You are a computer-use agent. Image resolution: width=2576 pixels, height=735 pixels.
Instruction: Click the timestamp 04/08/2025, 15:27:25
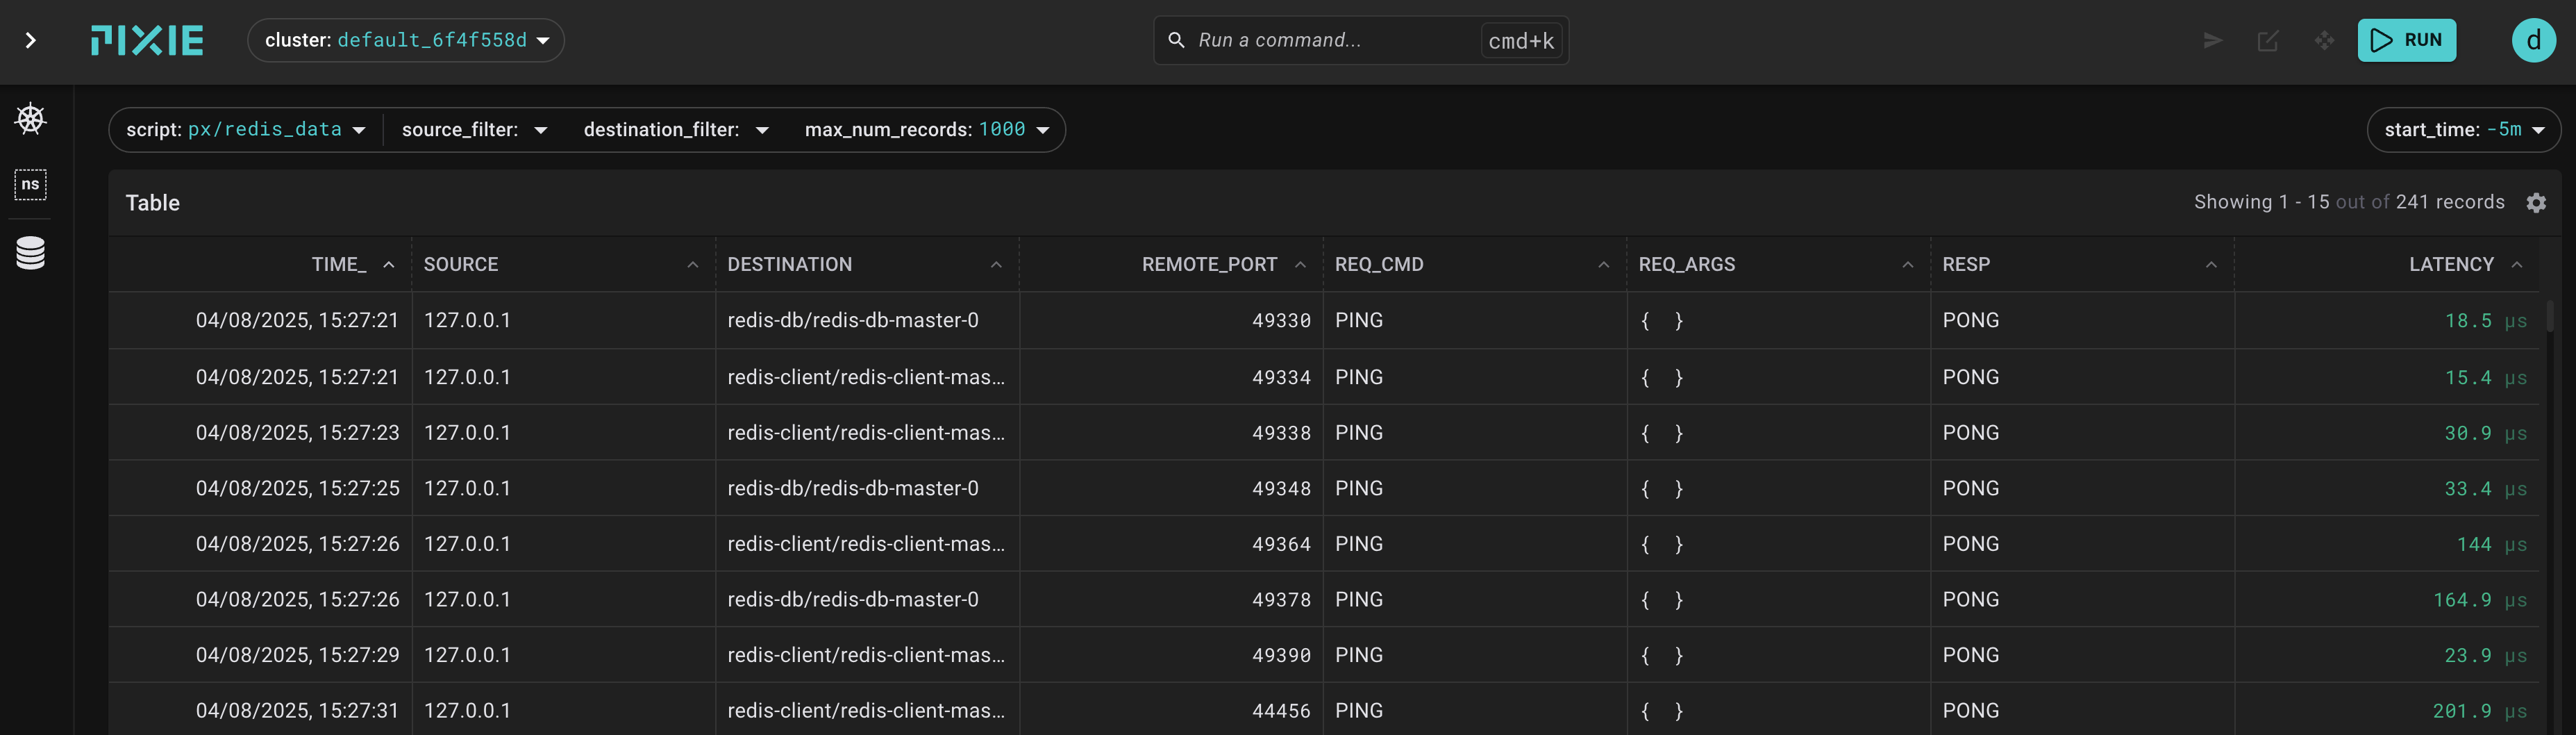coord(298,488)
